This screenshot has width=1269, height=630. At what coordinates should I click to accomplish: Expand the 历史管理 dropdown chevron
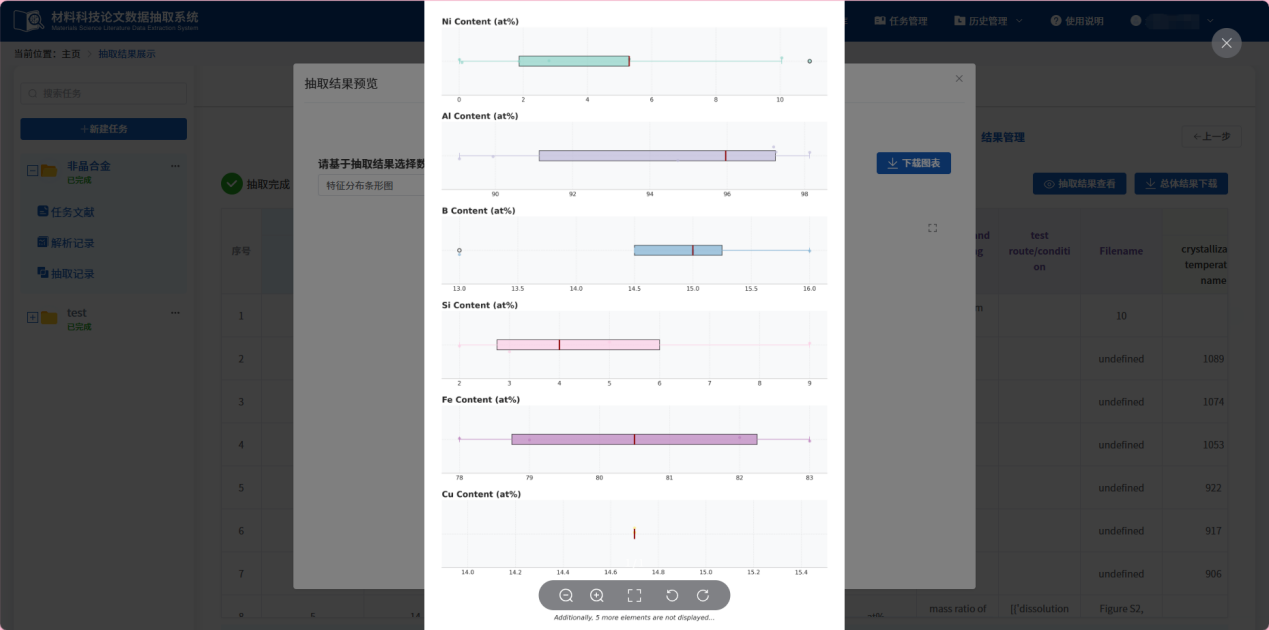(x=1021, y=20)
